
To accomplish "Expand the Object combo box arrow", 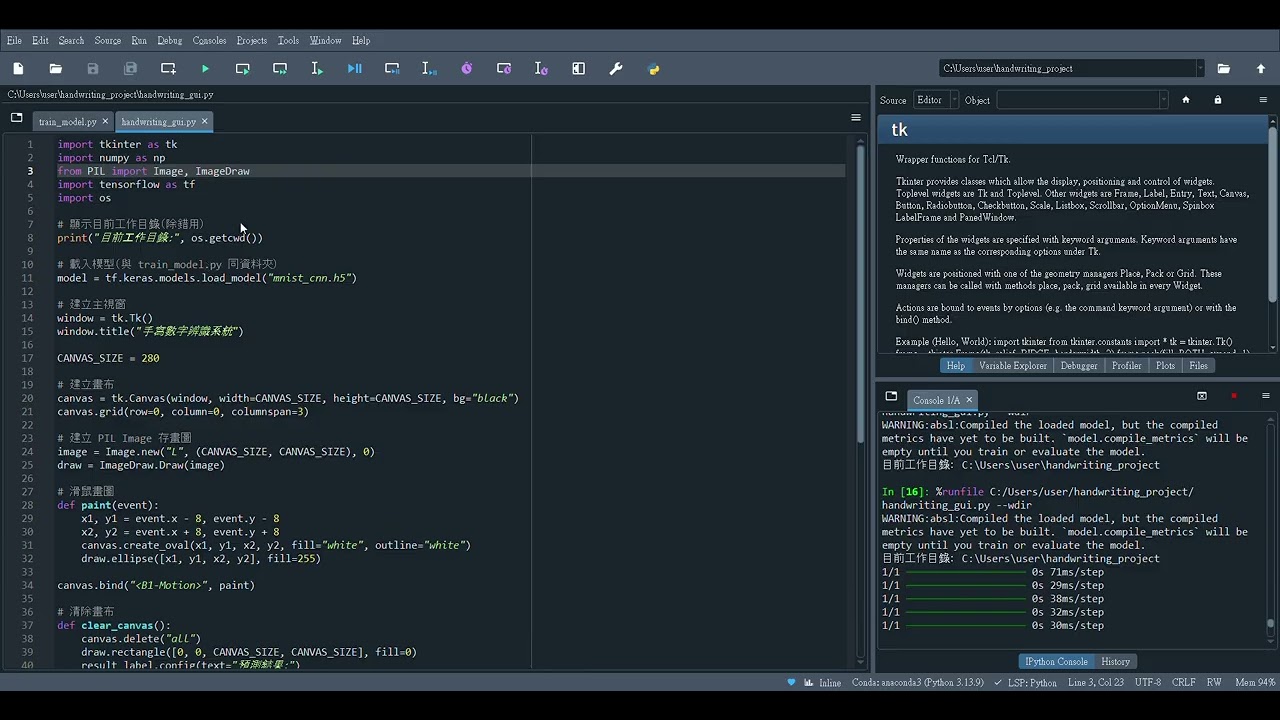I will (1163, 100).
